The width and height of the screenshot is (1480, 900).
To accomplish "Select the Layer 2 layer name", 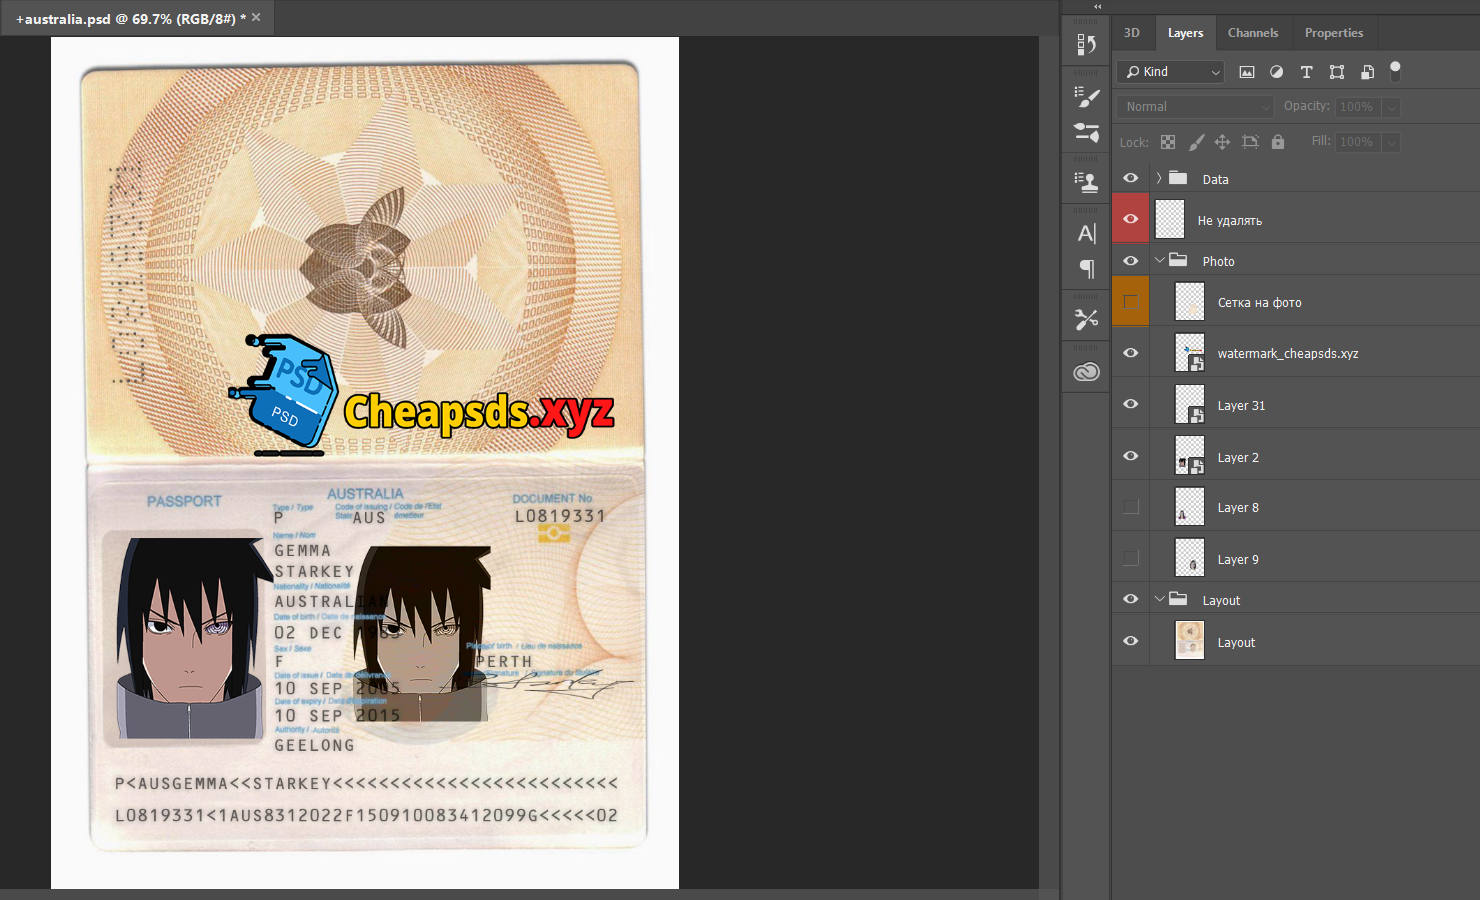I will pyautogui.click(x=1238, y=458).
